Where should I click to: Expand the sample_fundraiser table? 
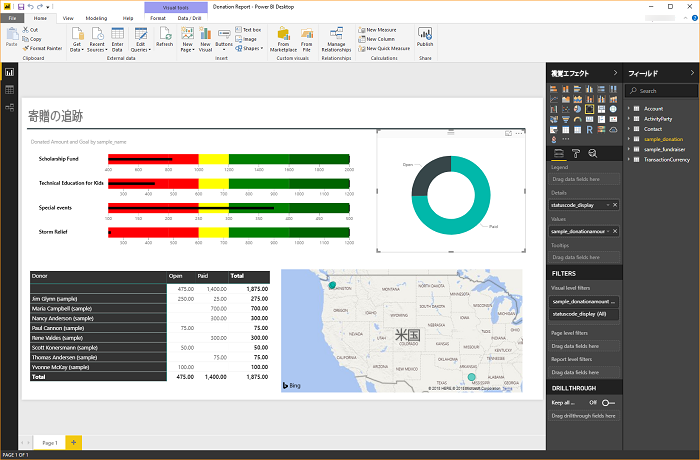tap(631, 148)
